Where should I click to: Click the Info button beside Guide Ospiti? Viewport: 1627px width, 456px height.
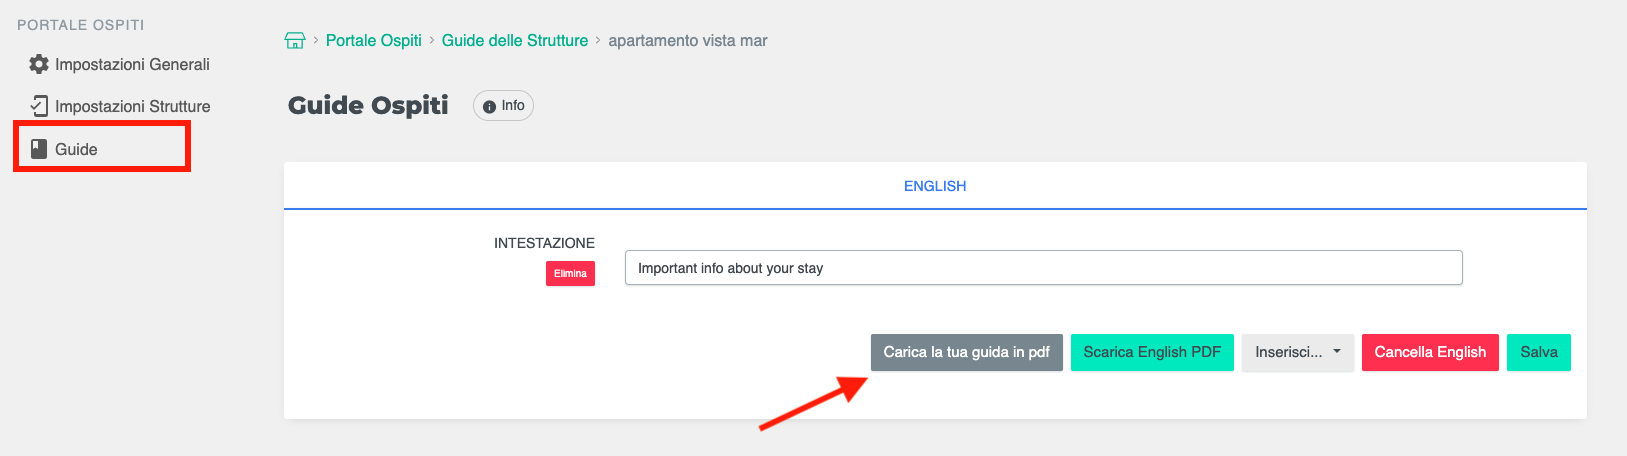pyautogui.click(x=504, y=105)
